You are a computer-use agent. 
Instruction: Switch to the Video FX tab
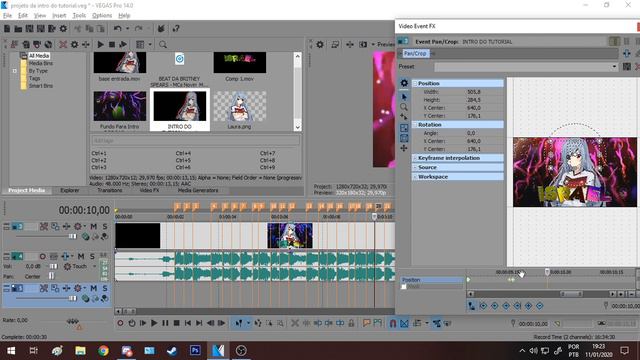[149, 190]
